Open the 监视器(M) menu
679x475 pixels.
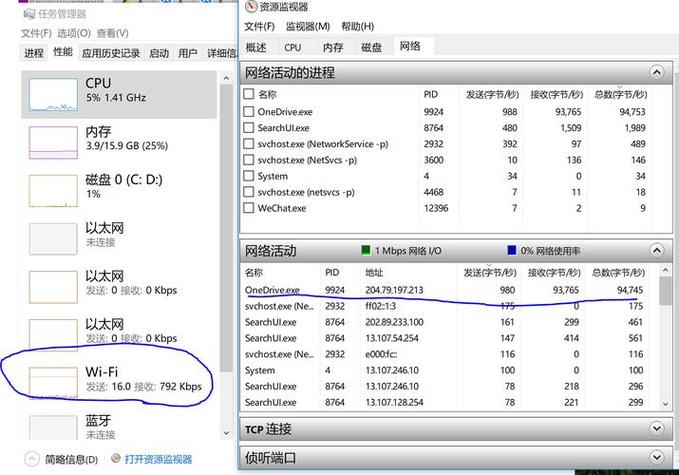point(308,26)
